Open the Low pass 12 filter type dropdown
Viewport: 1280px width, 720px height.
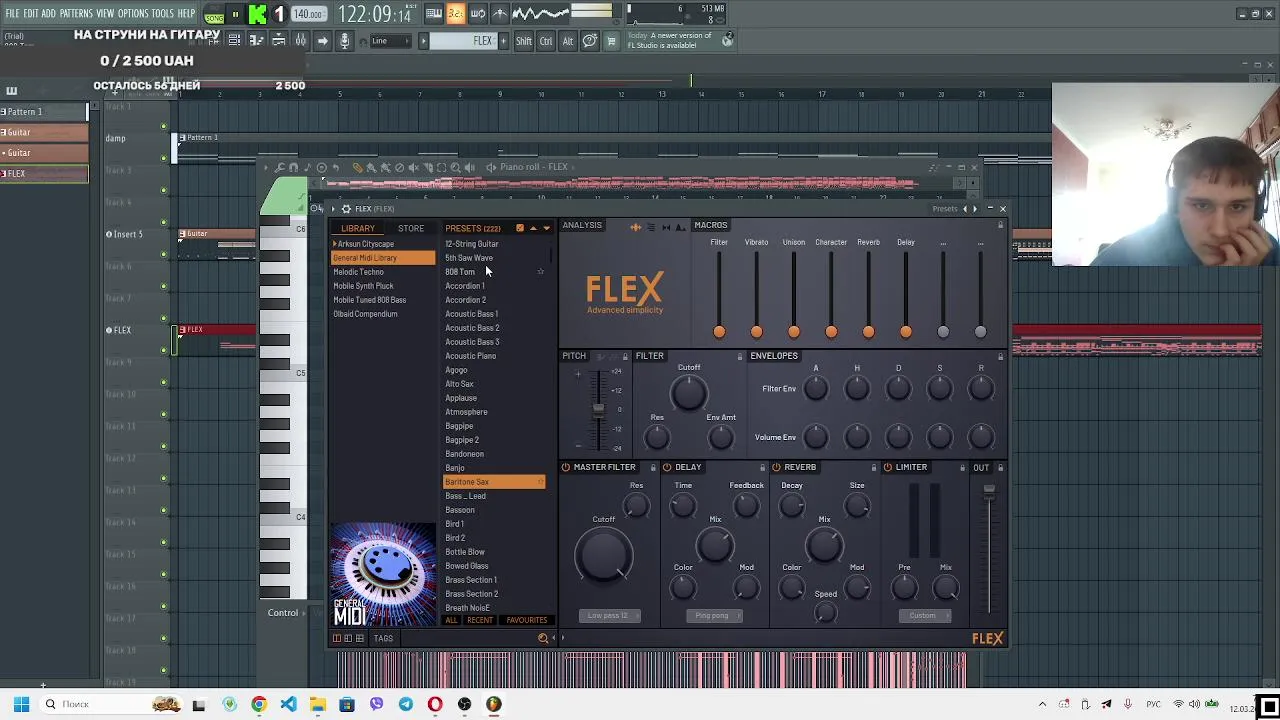tap(609, 616)
